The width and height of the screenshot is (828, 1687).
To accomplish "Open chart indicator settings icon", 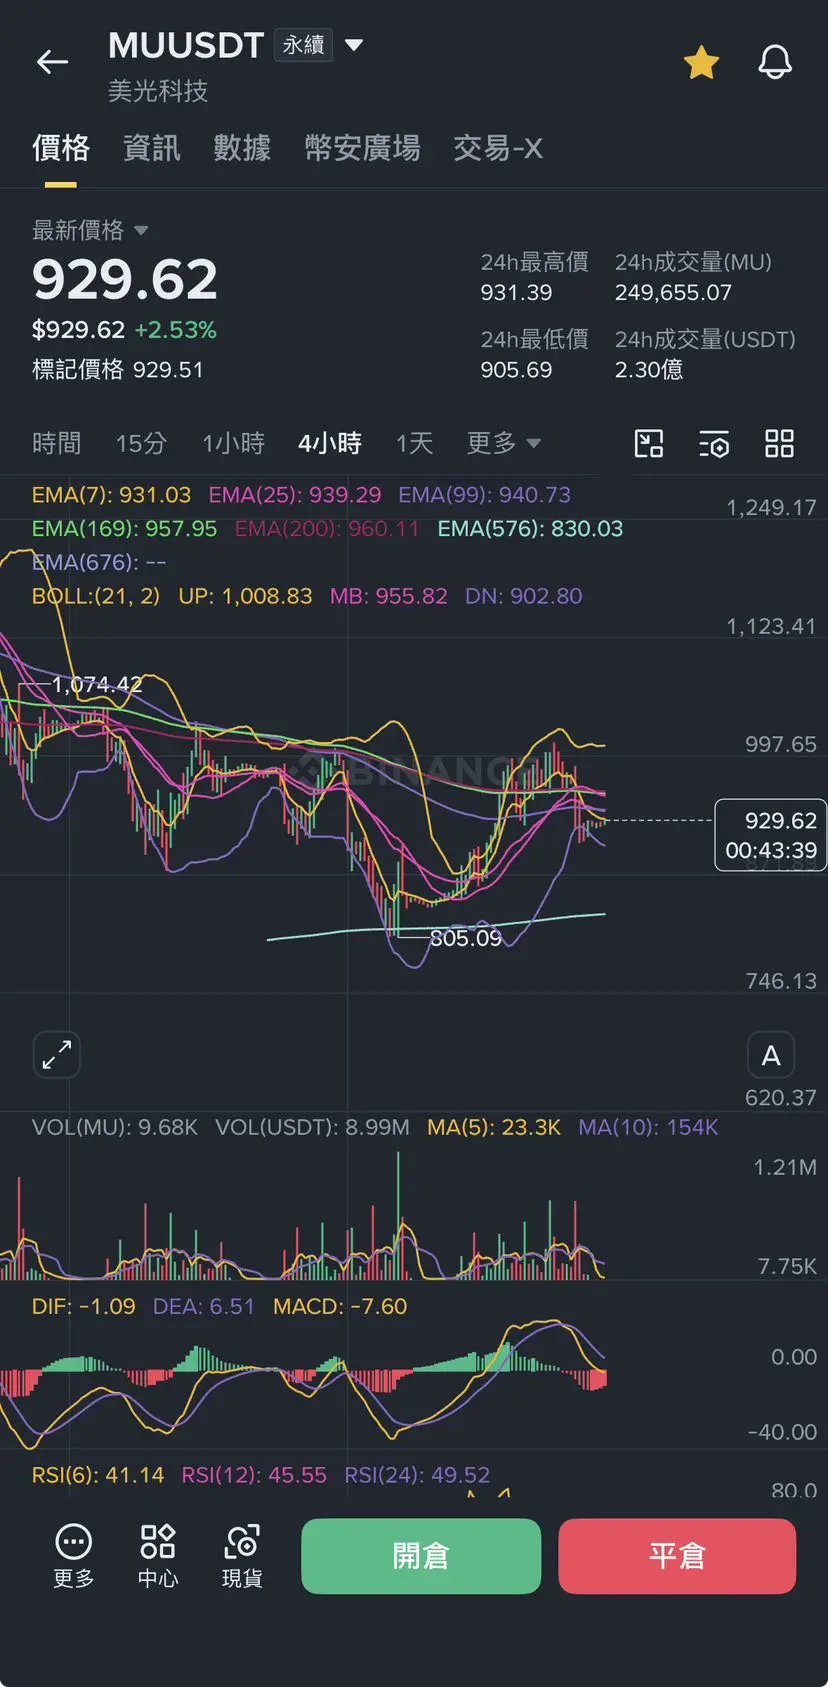I will [x=714, y=444].
